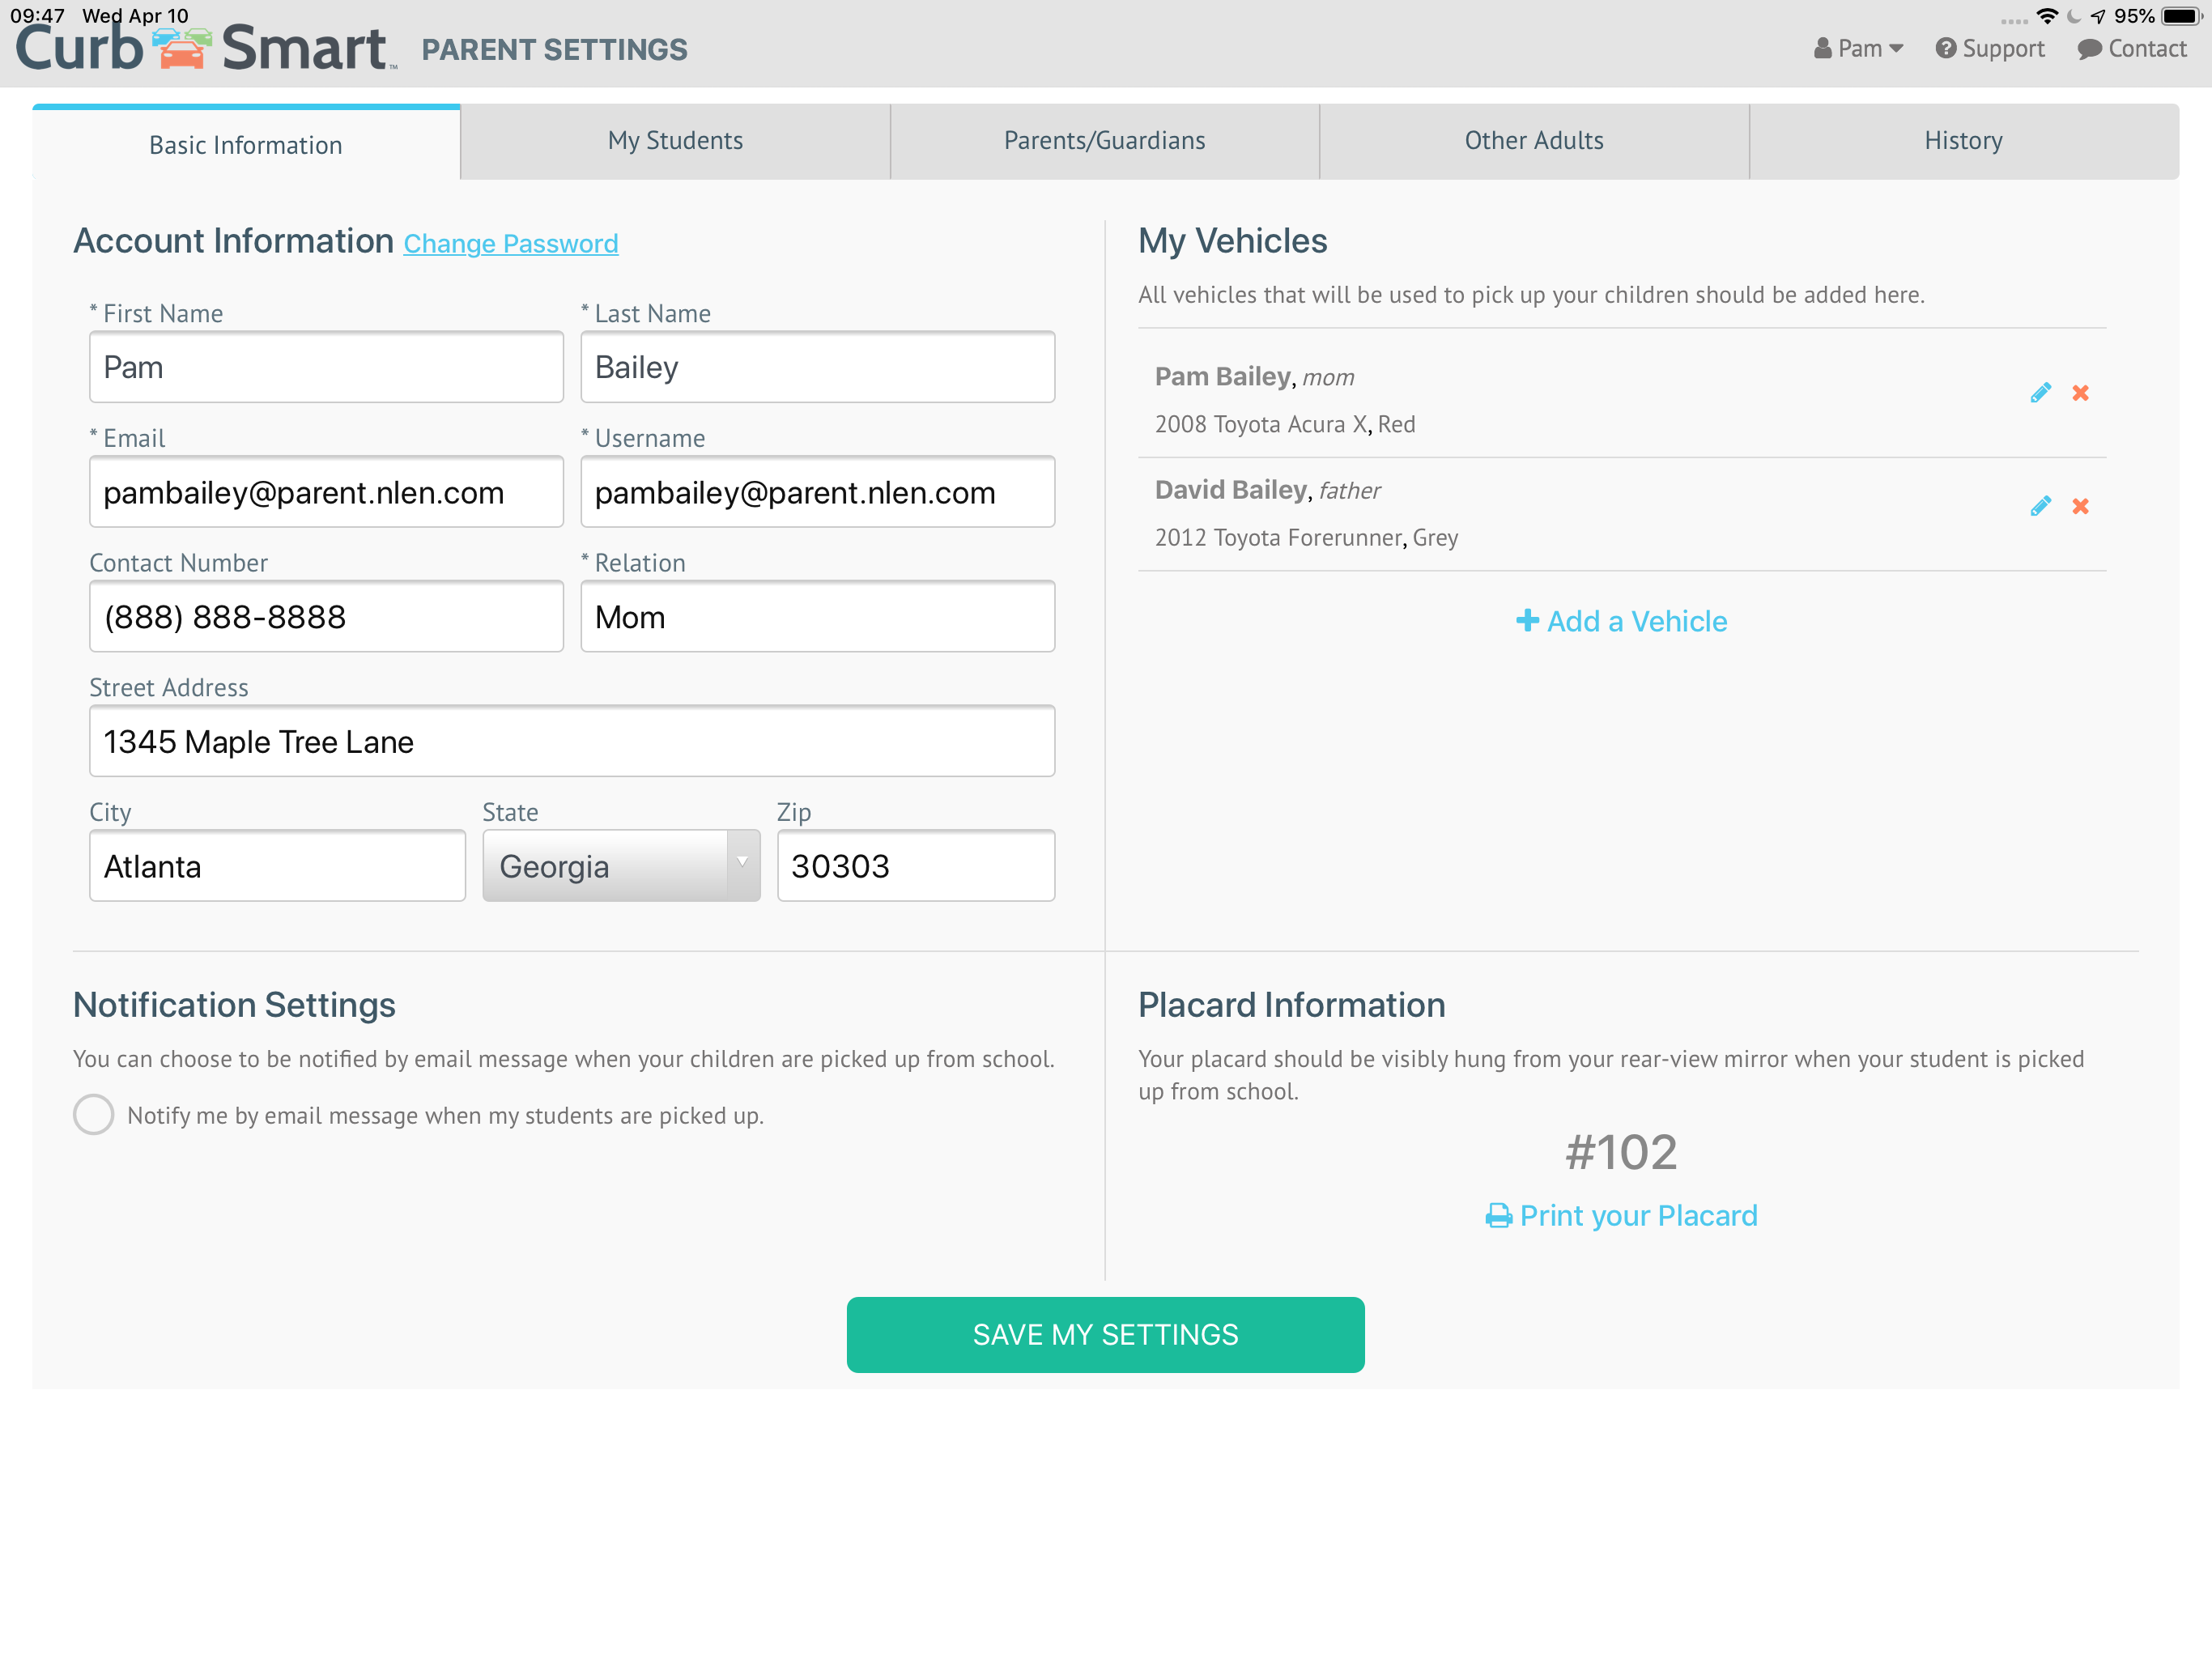Click the Save My Settings button

point(1105,1334)
